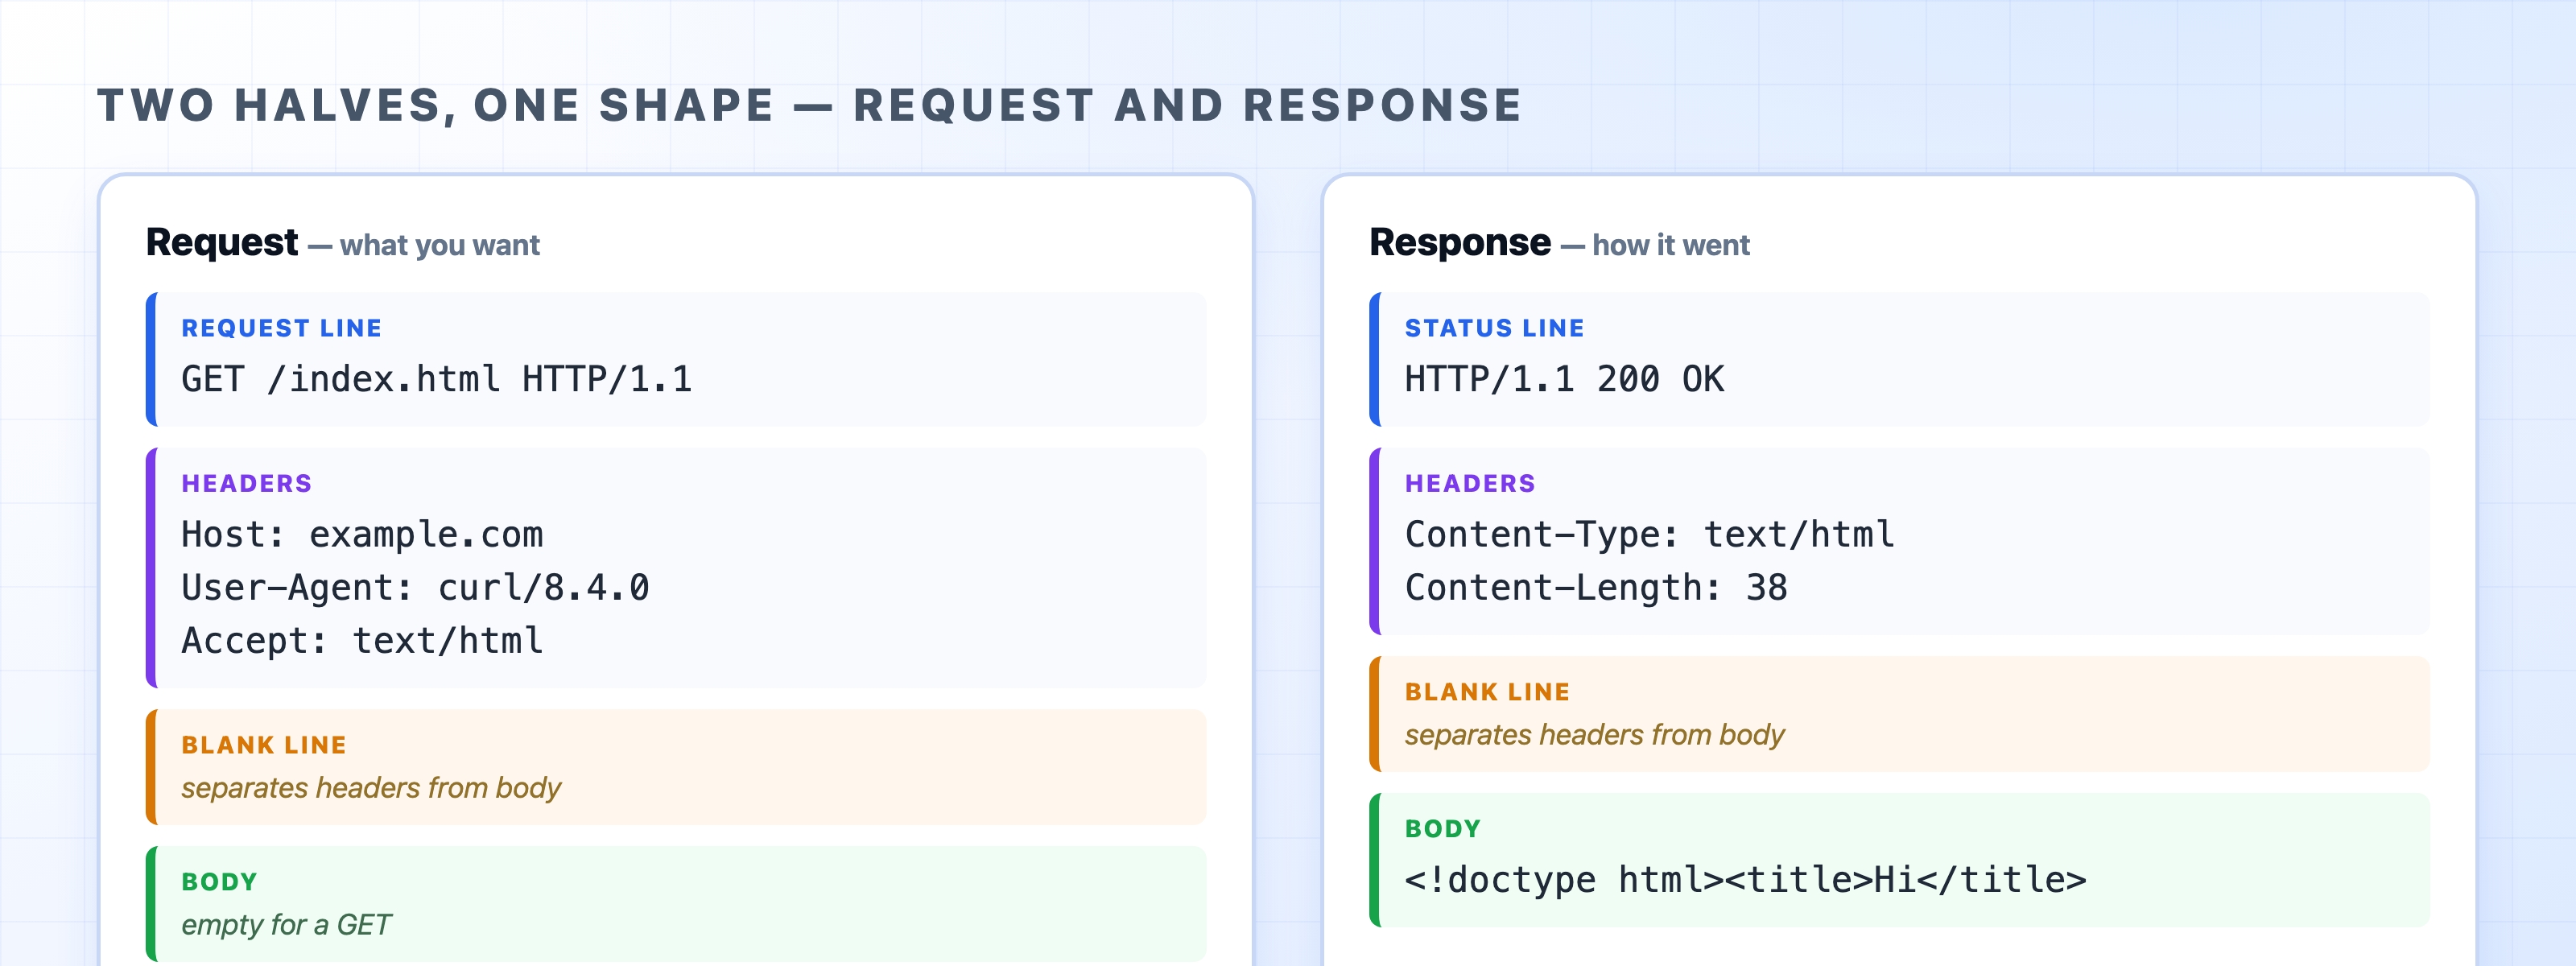
Task: Click the 'Accept: text/html' header line
Action: coord(362,641)
